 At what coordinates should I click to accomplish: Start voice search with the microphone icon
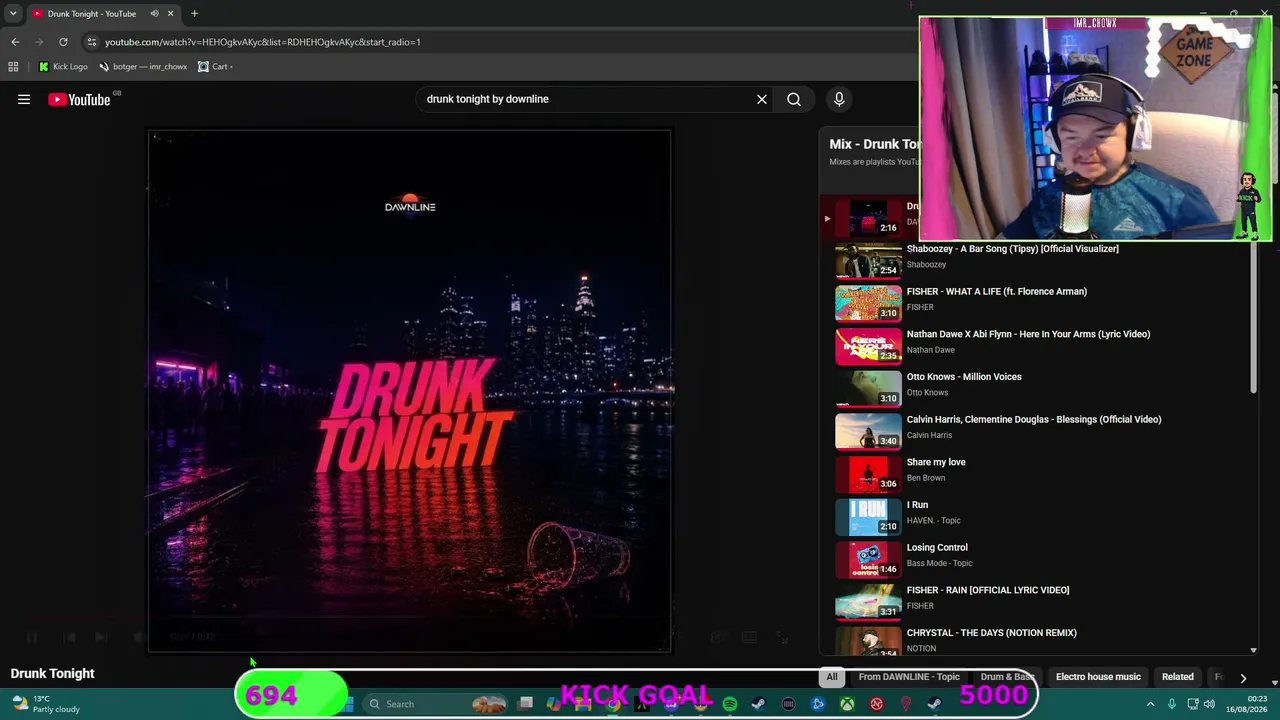tap(839, 99)
